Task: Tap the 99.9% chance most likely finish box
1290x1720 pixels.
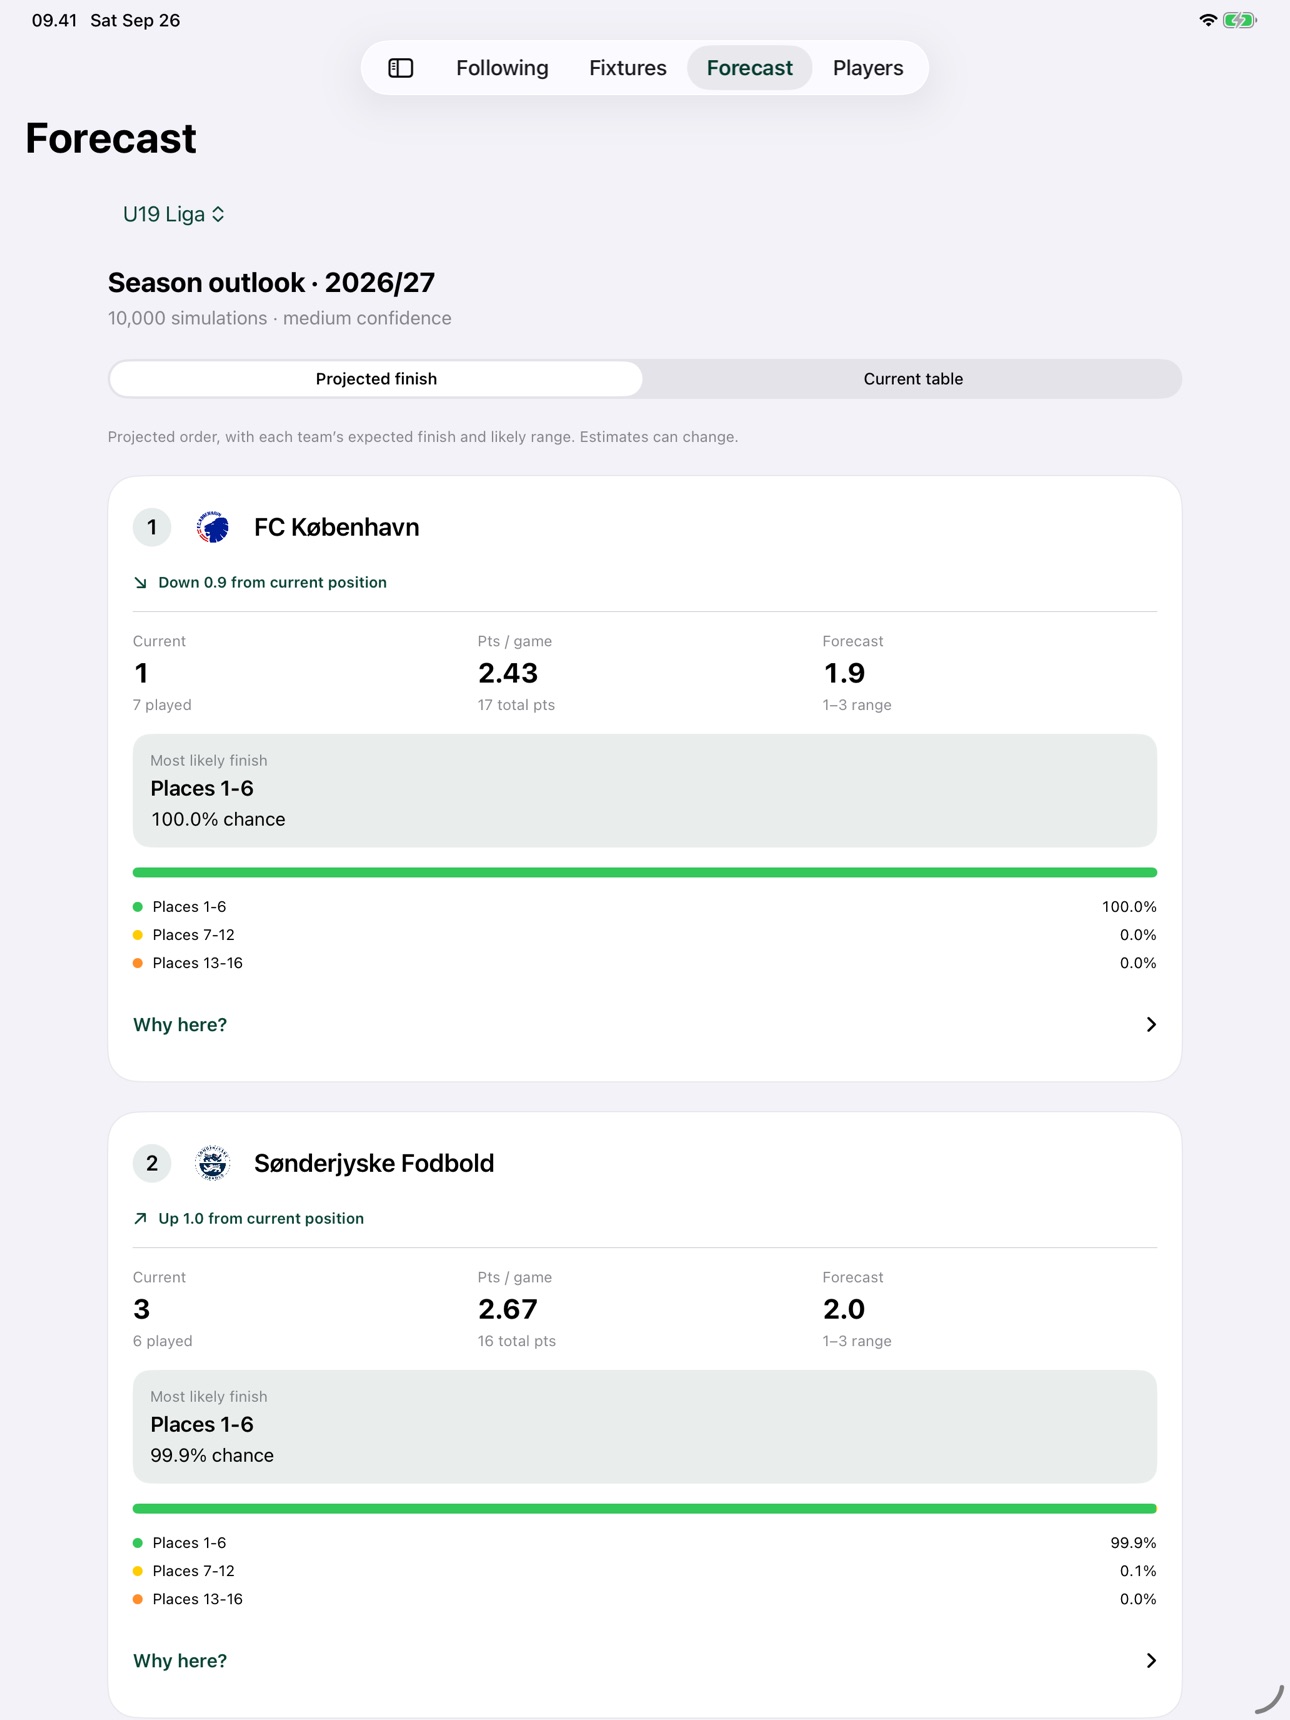Action: (645, 1427)
